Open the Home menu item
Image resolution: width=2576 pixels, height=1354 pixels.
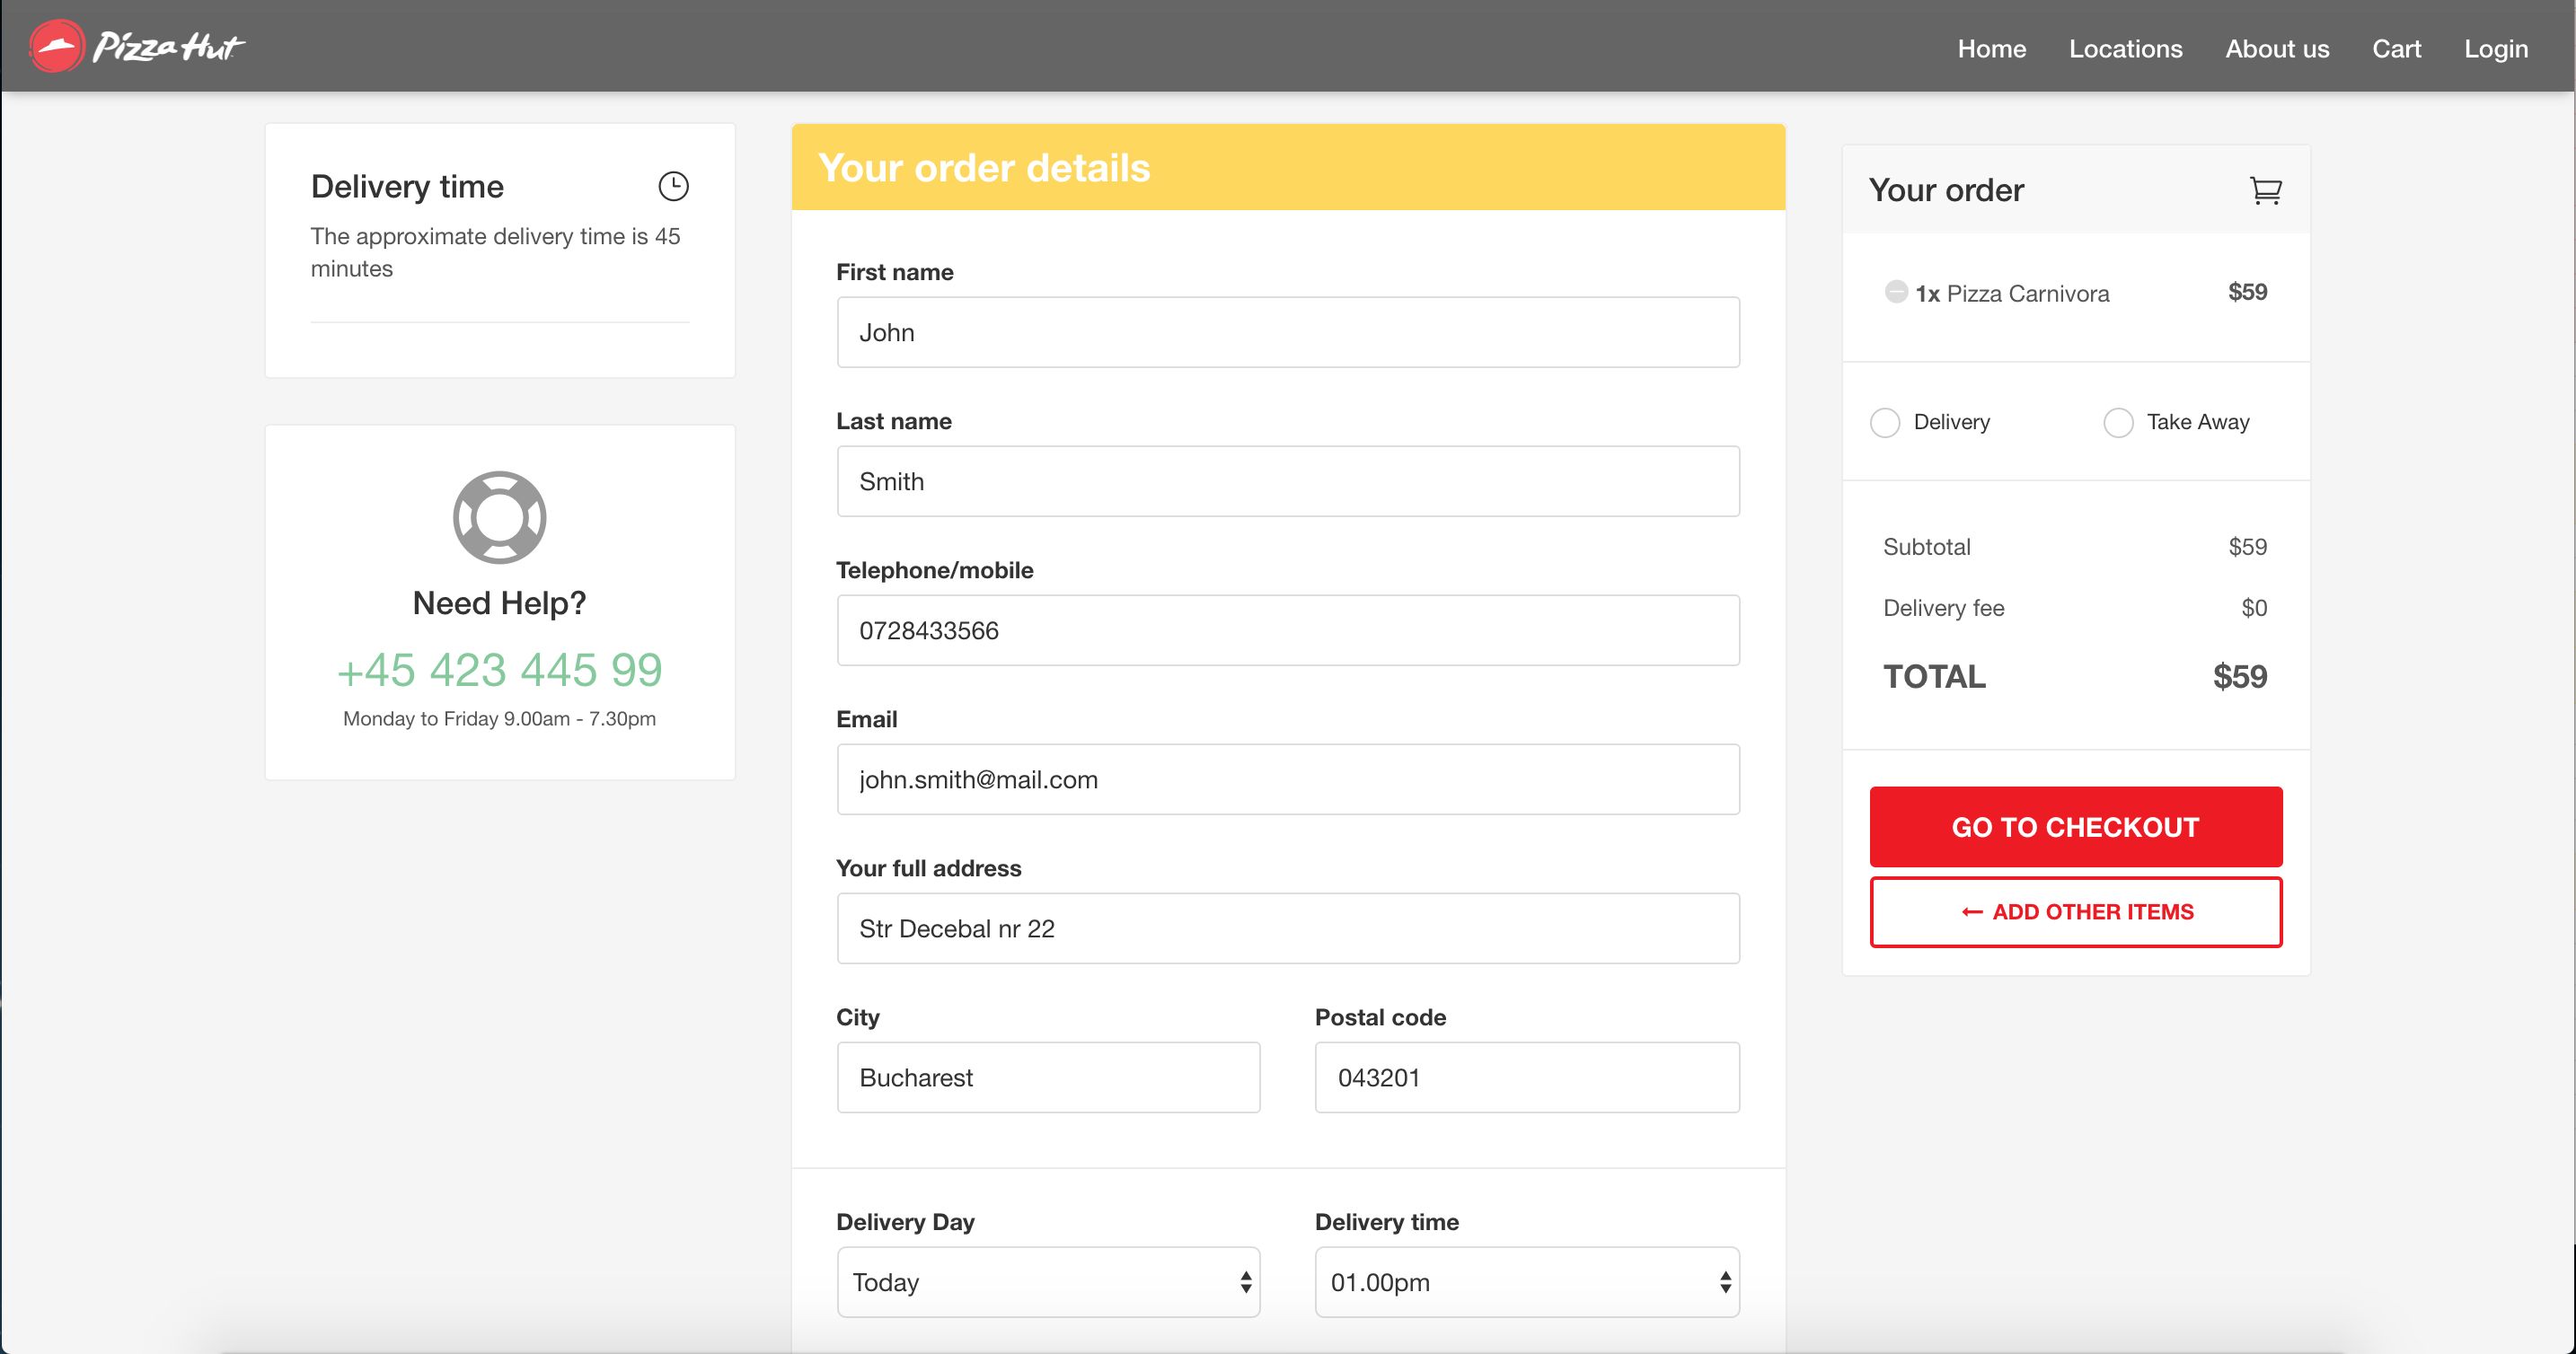coord(1991,48)
